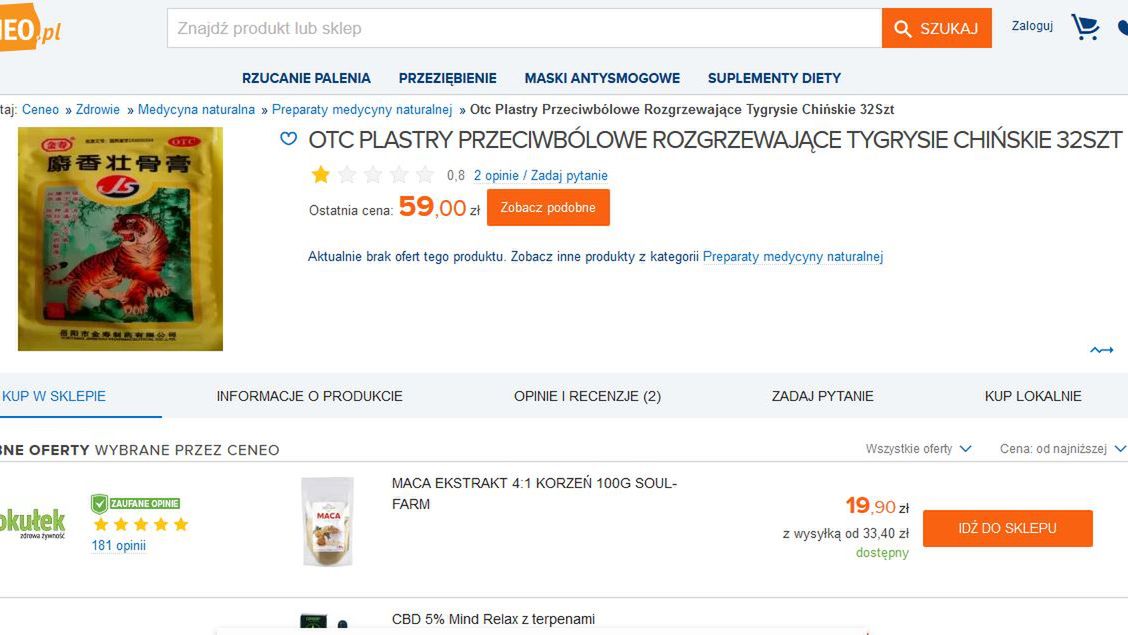Image resolution: width=1128 pixels, height=635 pixels.
Task: Open the Rzucanie palenia menu link
Action: pyautogui.click(x=306, y=78)
